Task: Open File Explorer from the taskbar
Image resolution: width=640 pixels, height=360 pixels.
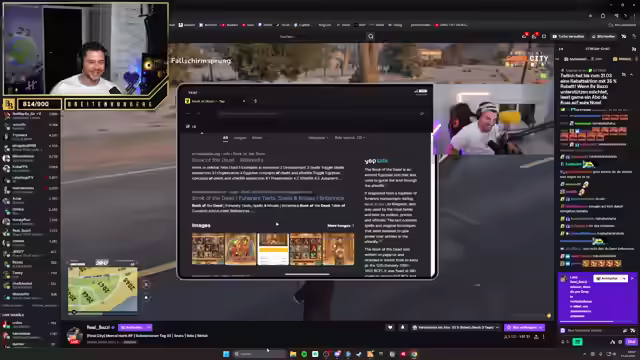Action: click(x=293, y=354)
